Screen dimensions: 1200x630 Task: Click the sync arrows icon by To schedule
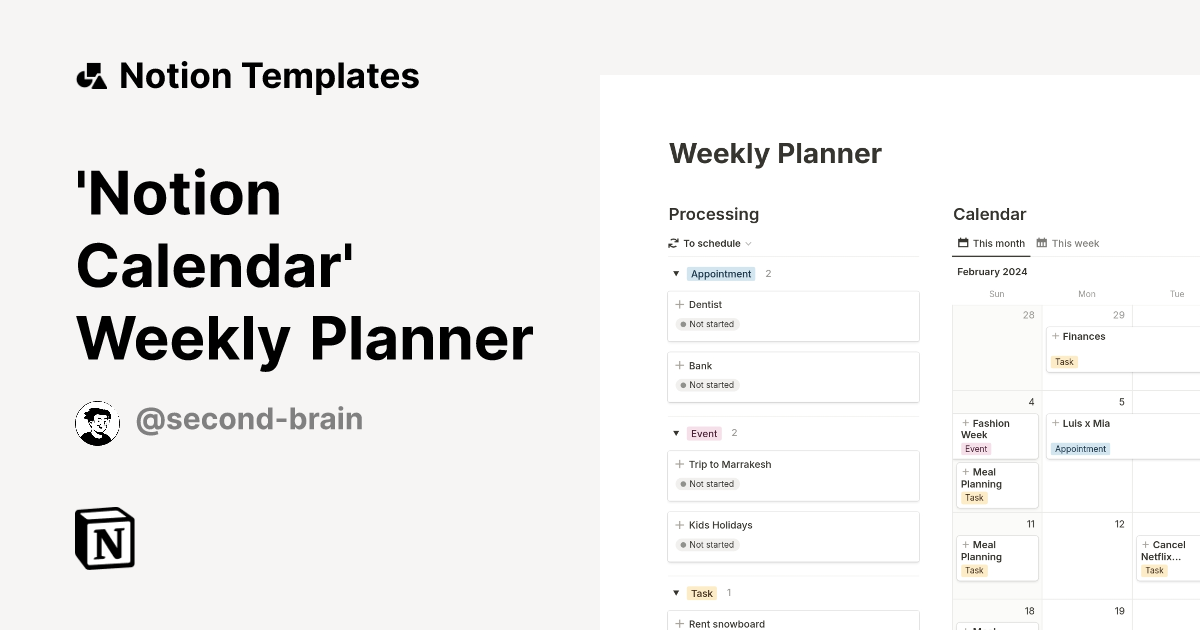[x=674, y=243]
